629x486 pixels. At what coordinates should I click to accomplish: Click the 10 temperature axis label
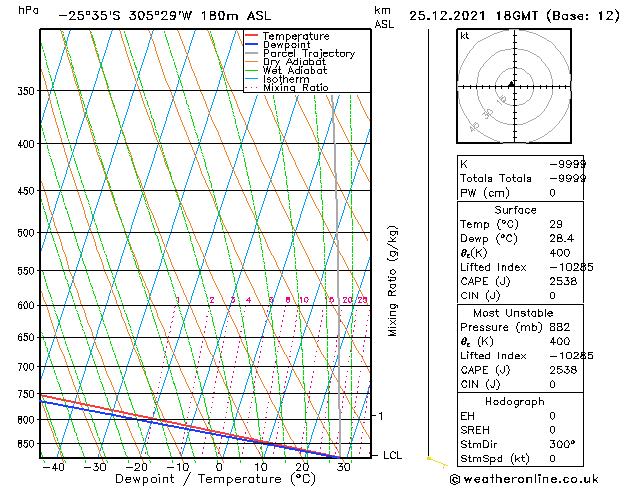point(261,467)
